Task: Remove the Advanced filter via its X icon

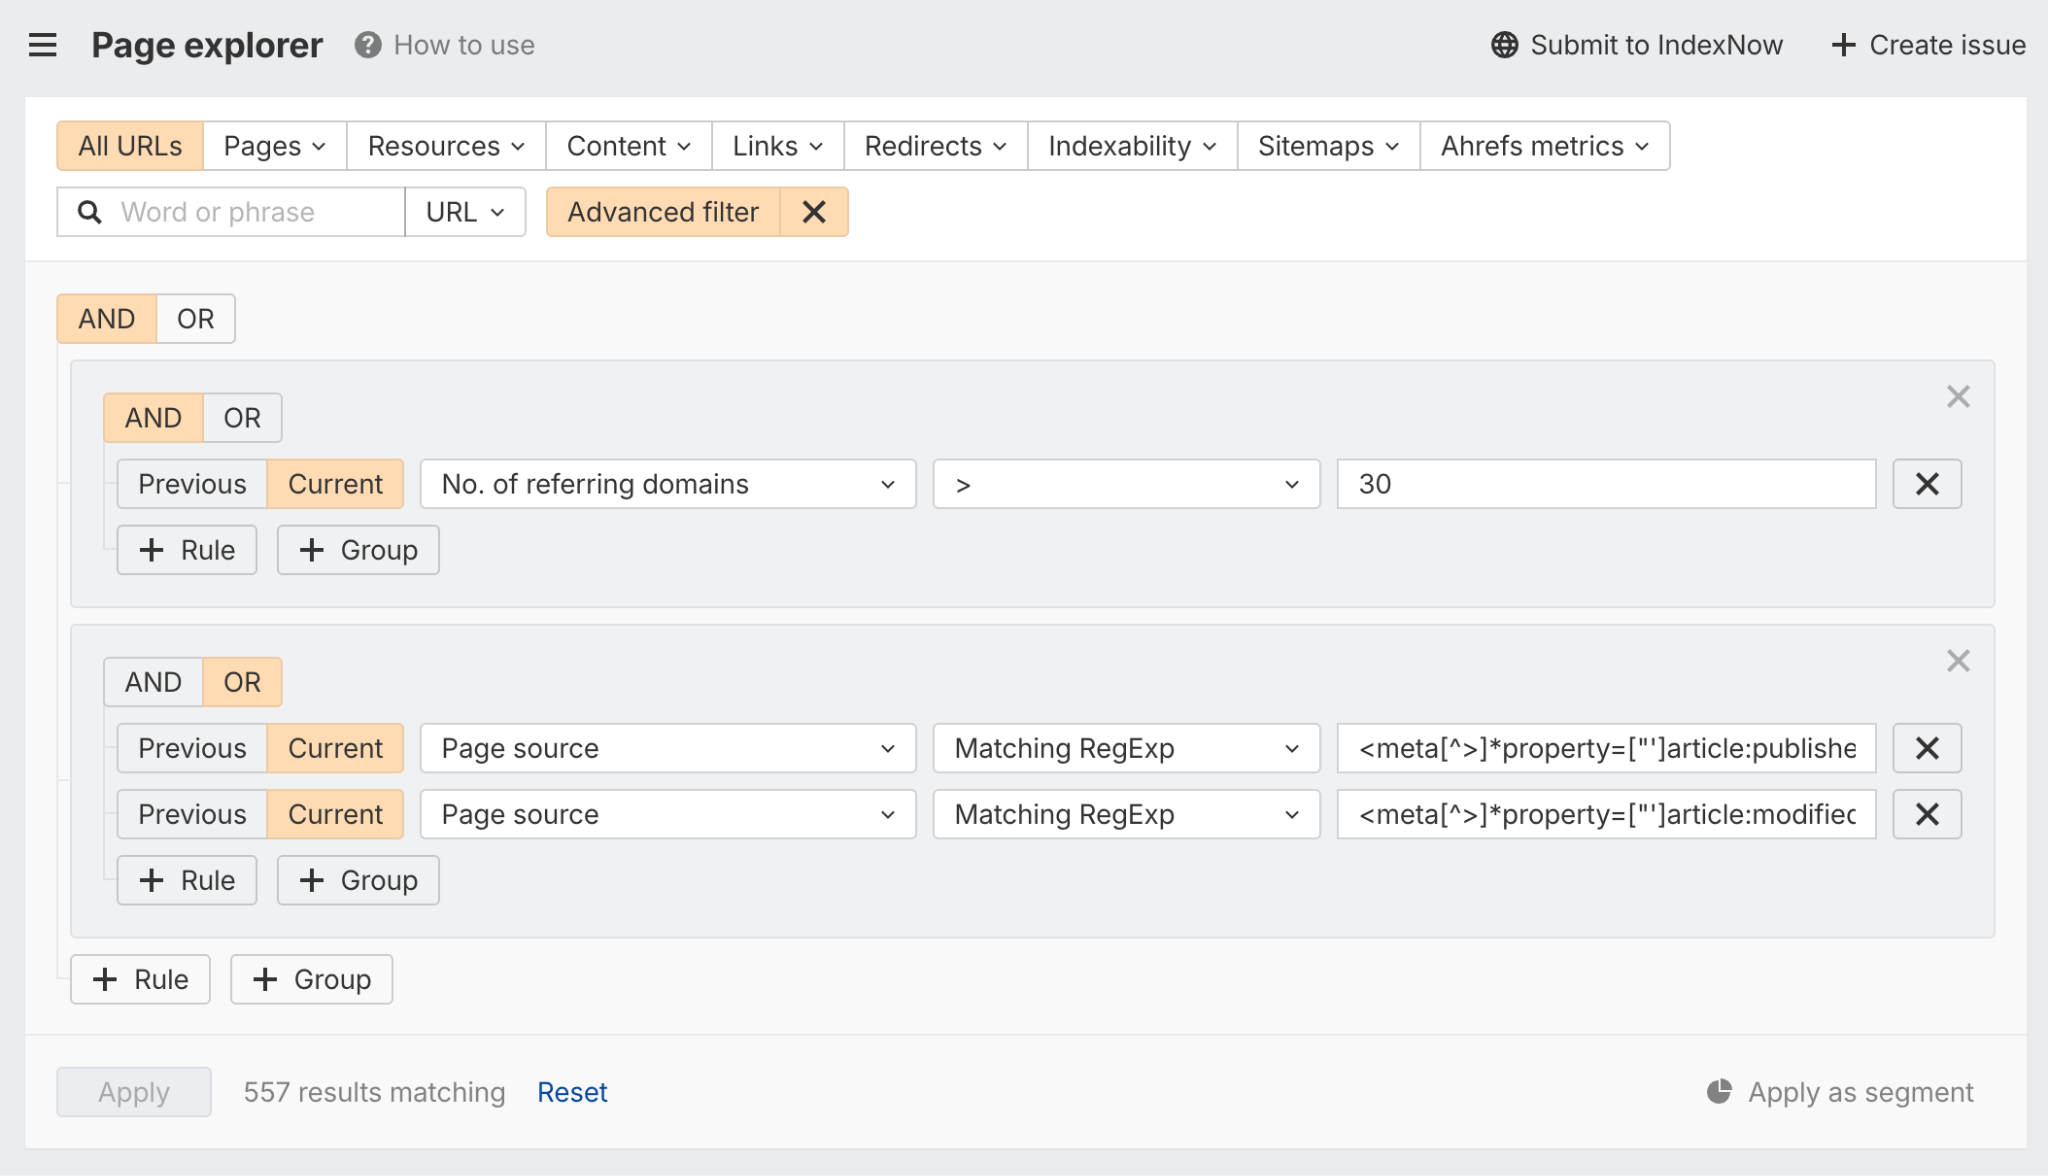Action: (x=813, y=211)
